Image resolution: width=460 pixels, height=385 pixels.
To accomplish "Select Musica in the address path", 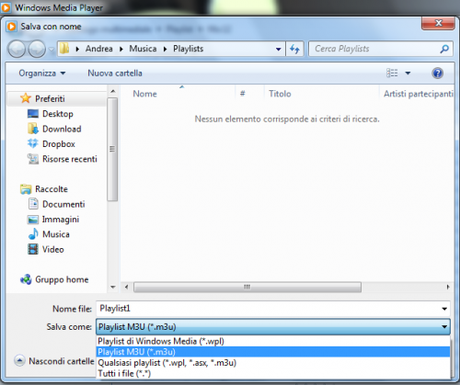I will [x=143, y=49].
